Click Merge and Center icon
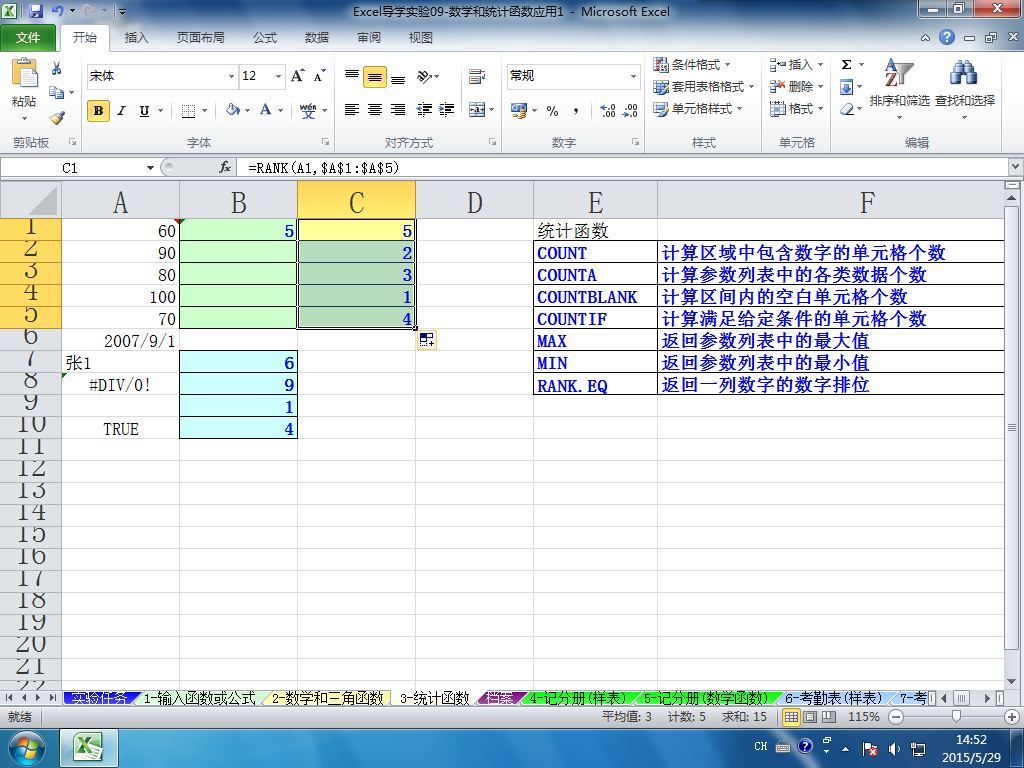The width and height of the screenshot is (1024, 768). (x=477, y=110)
